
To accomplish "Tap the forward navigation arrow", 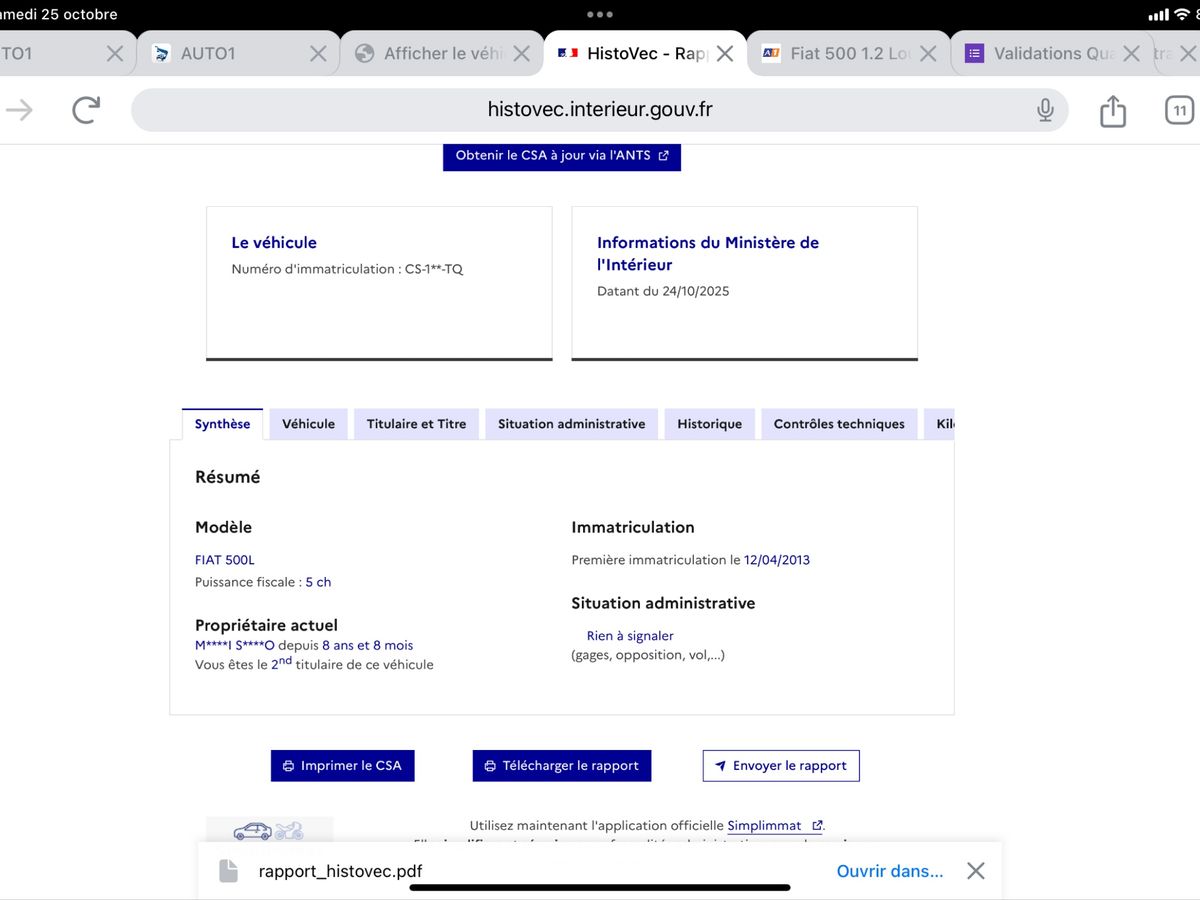I will [20, 110].
